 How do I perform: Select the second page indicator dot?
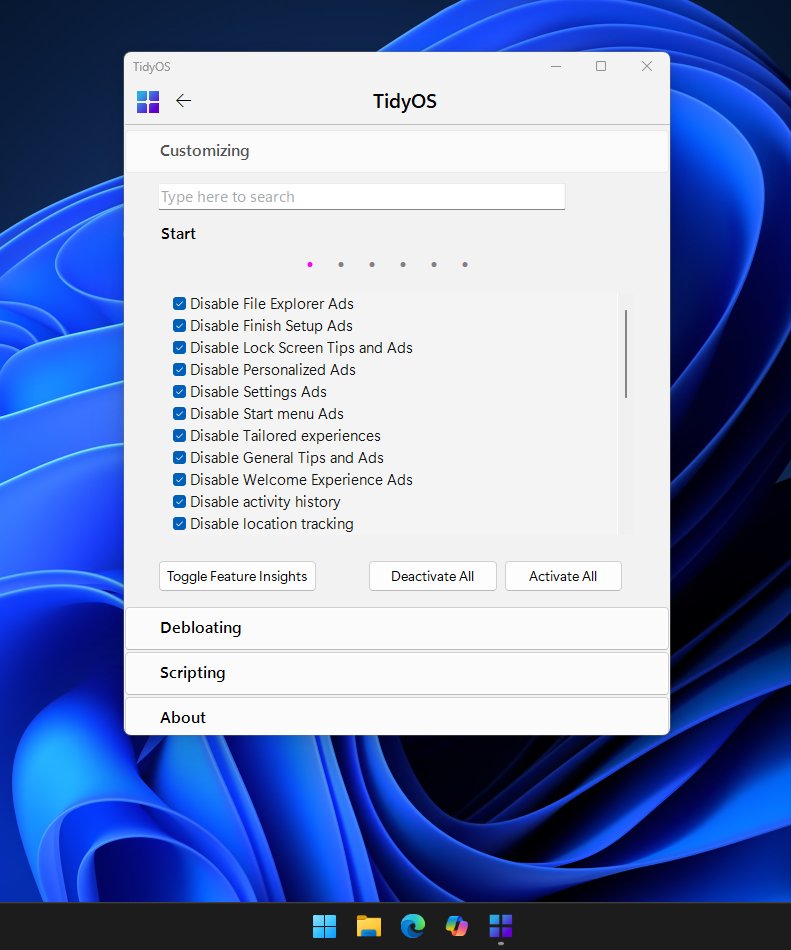point(341,265)
